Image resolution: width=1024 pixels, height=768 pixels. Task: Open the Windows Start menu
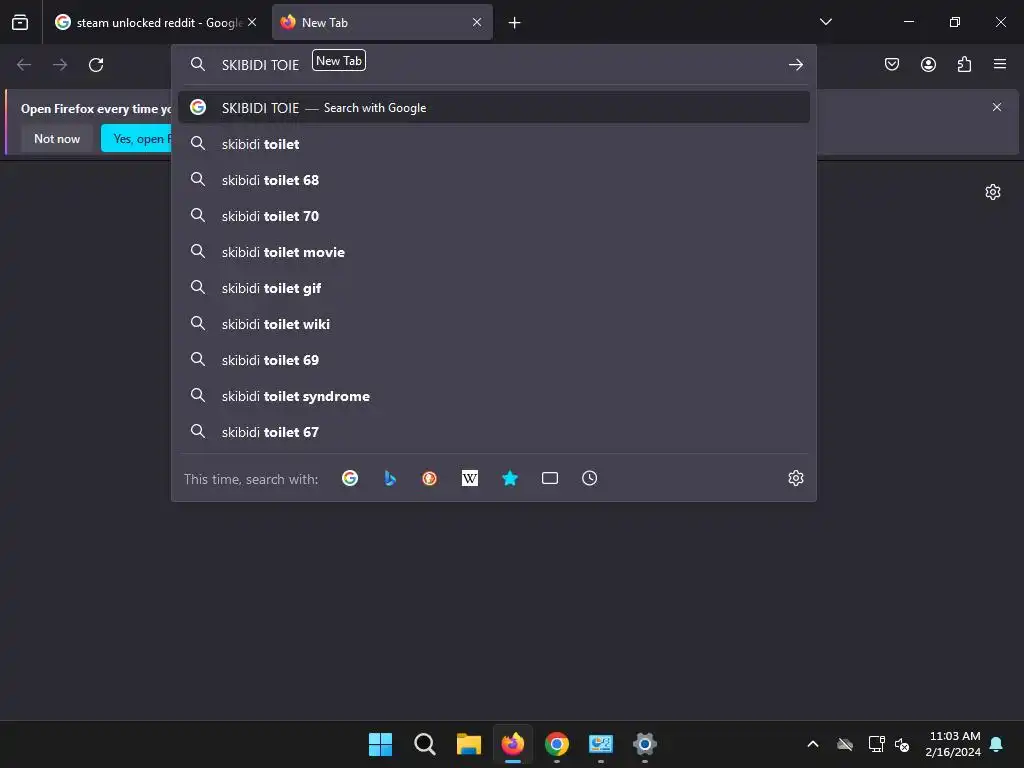tap(380, 744)
